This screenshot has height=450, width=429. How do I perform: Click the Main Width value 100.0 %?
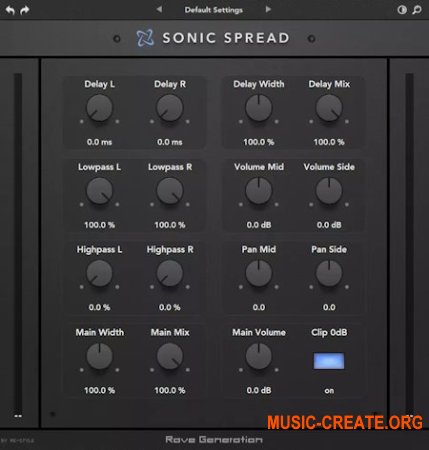click(x=99, y=390)
